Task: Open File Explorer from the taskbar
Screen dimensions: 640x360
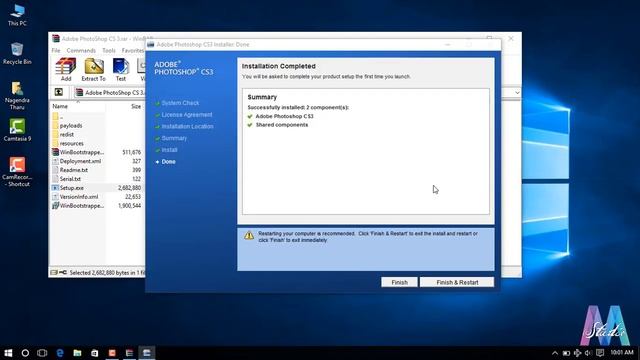Action: (x=77, y=353)
